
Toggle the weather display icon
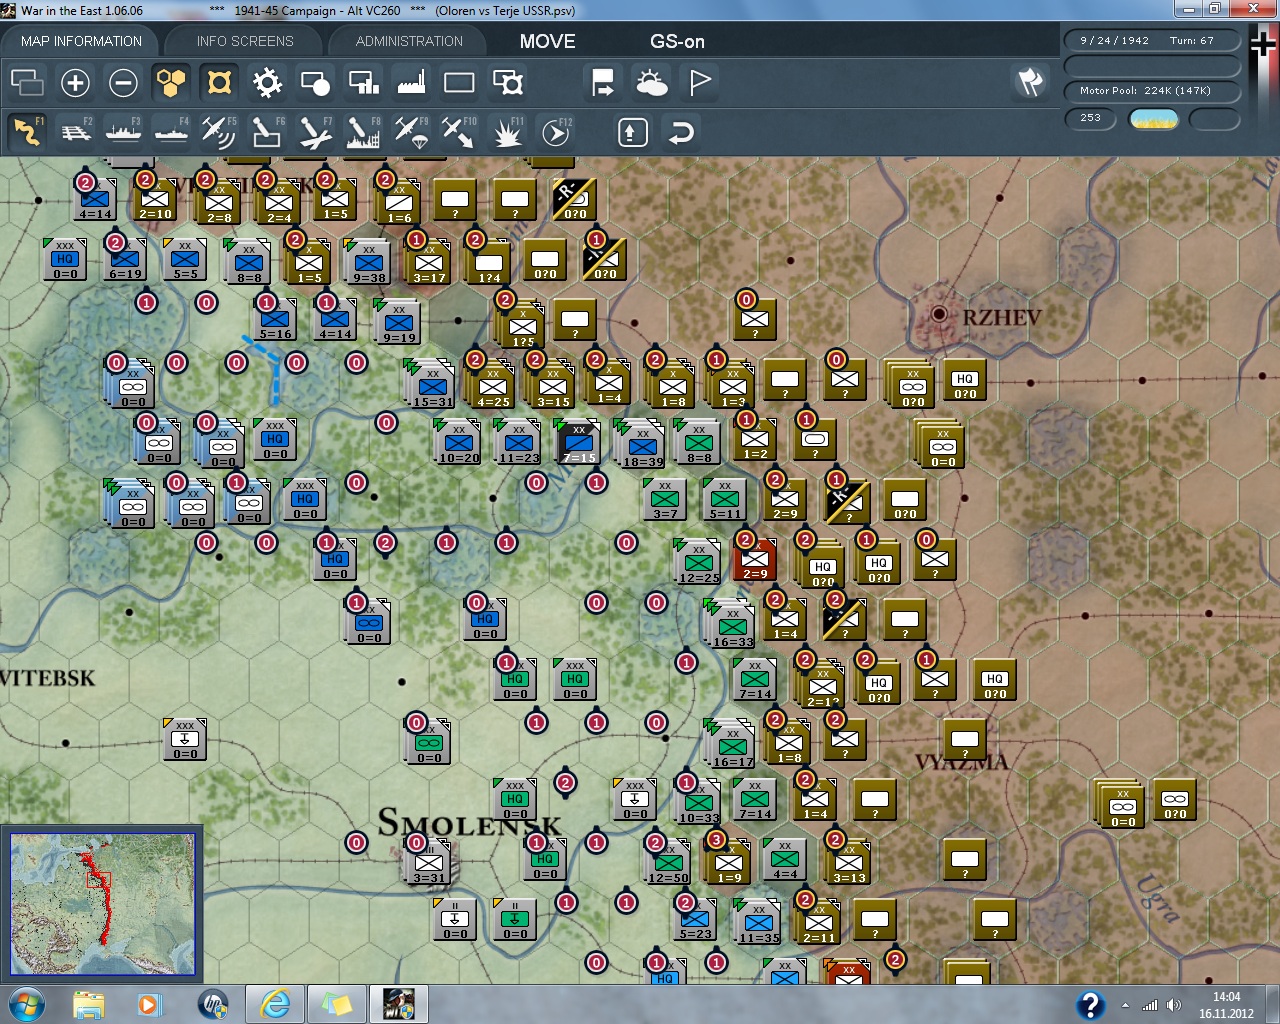[x=652, y=83]
